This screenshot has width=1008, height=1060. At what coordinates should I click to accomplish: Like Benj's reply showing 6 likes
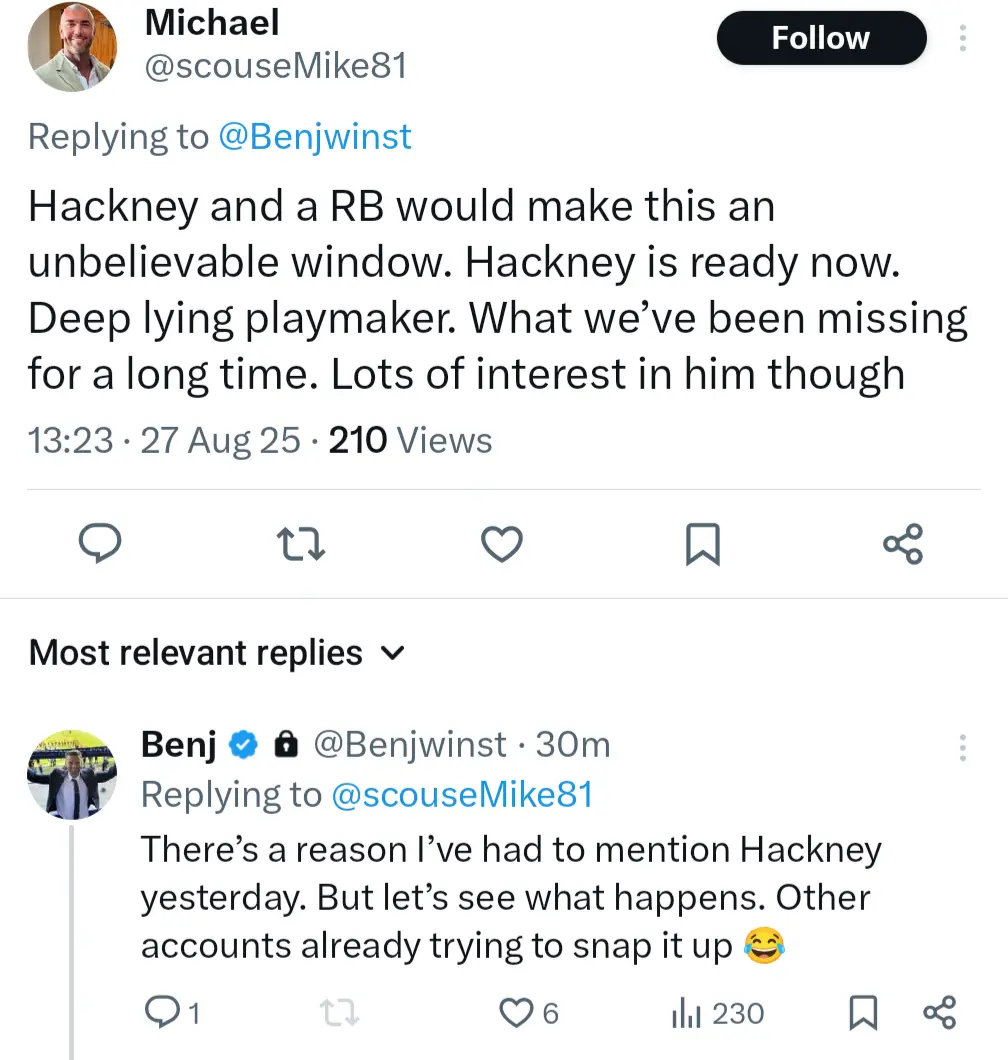coord(515,1014)
